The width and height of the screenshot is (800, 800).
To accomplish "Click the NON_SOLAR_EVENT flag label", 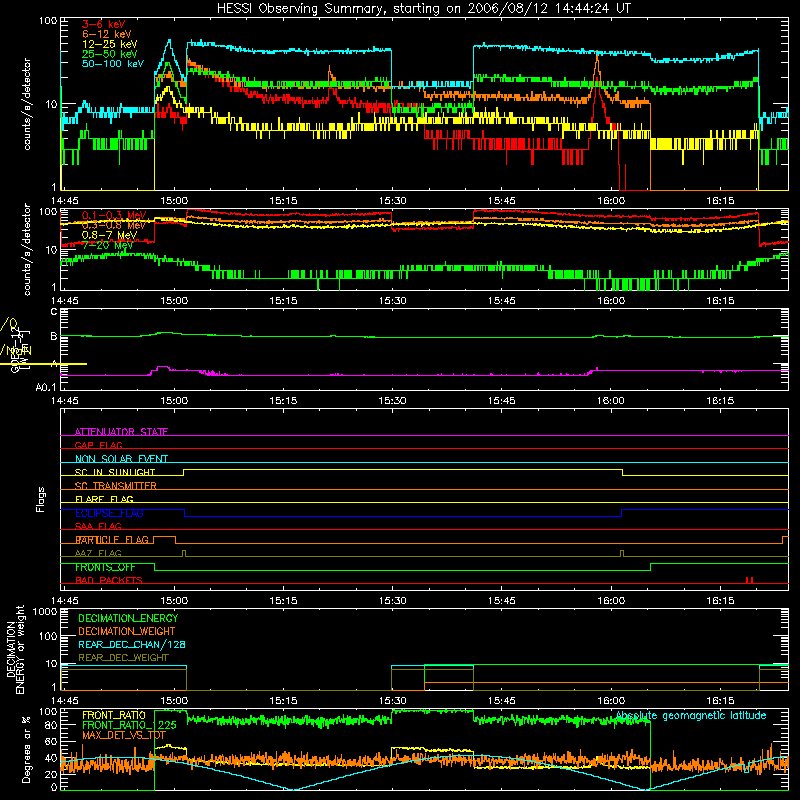I will tap(121, 459).
